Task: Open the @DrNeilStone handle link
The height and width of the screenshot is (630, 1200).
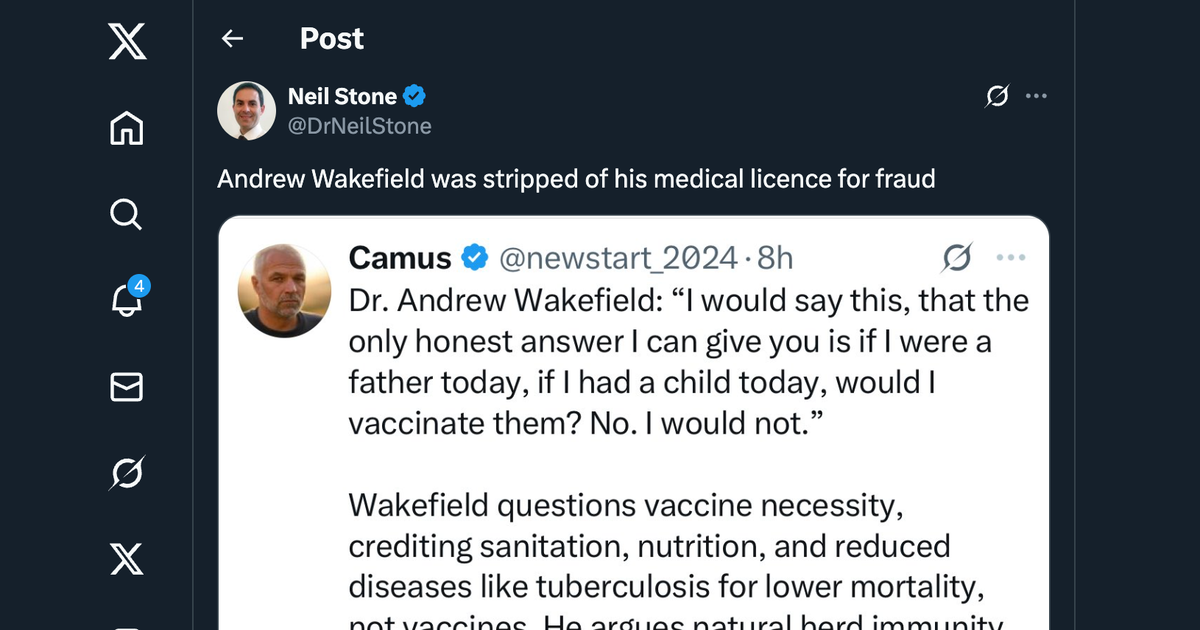Action: click(360, 126)
